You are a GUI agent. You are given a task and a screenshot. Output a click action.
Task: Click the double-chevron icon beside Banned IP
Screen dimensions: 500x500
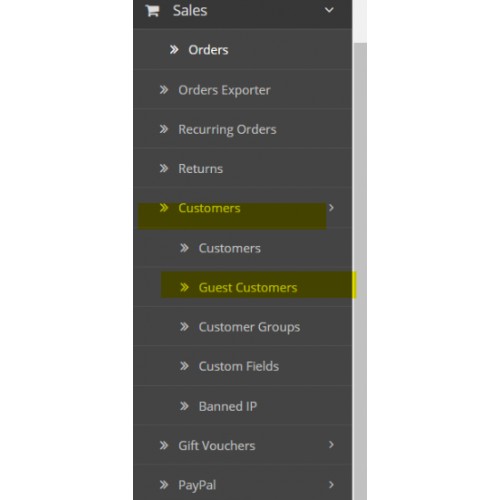point(184,406)
